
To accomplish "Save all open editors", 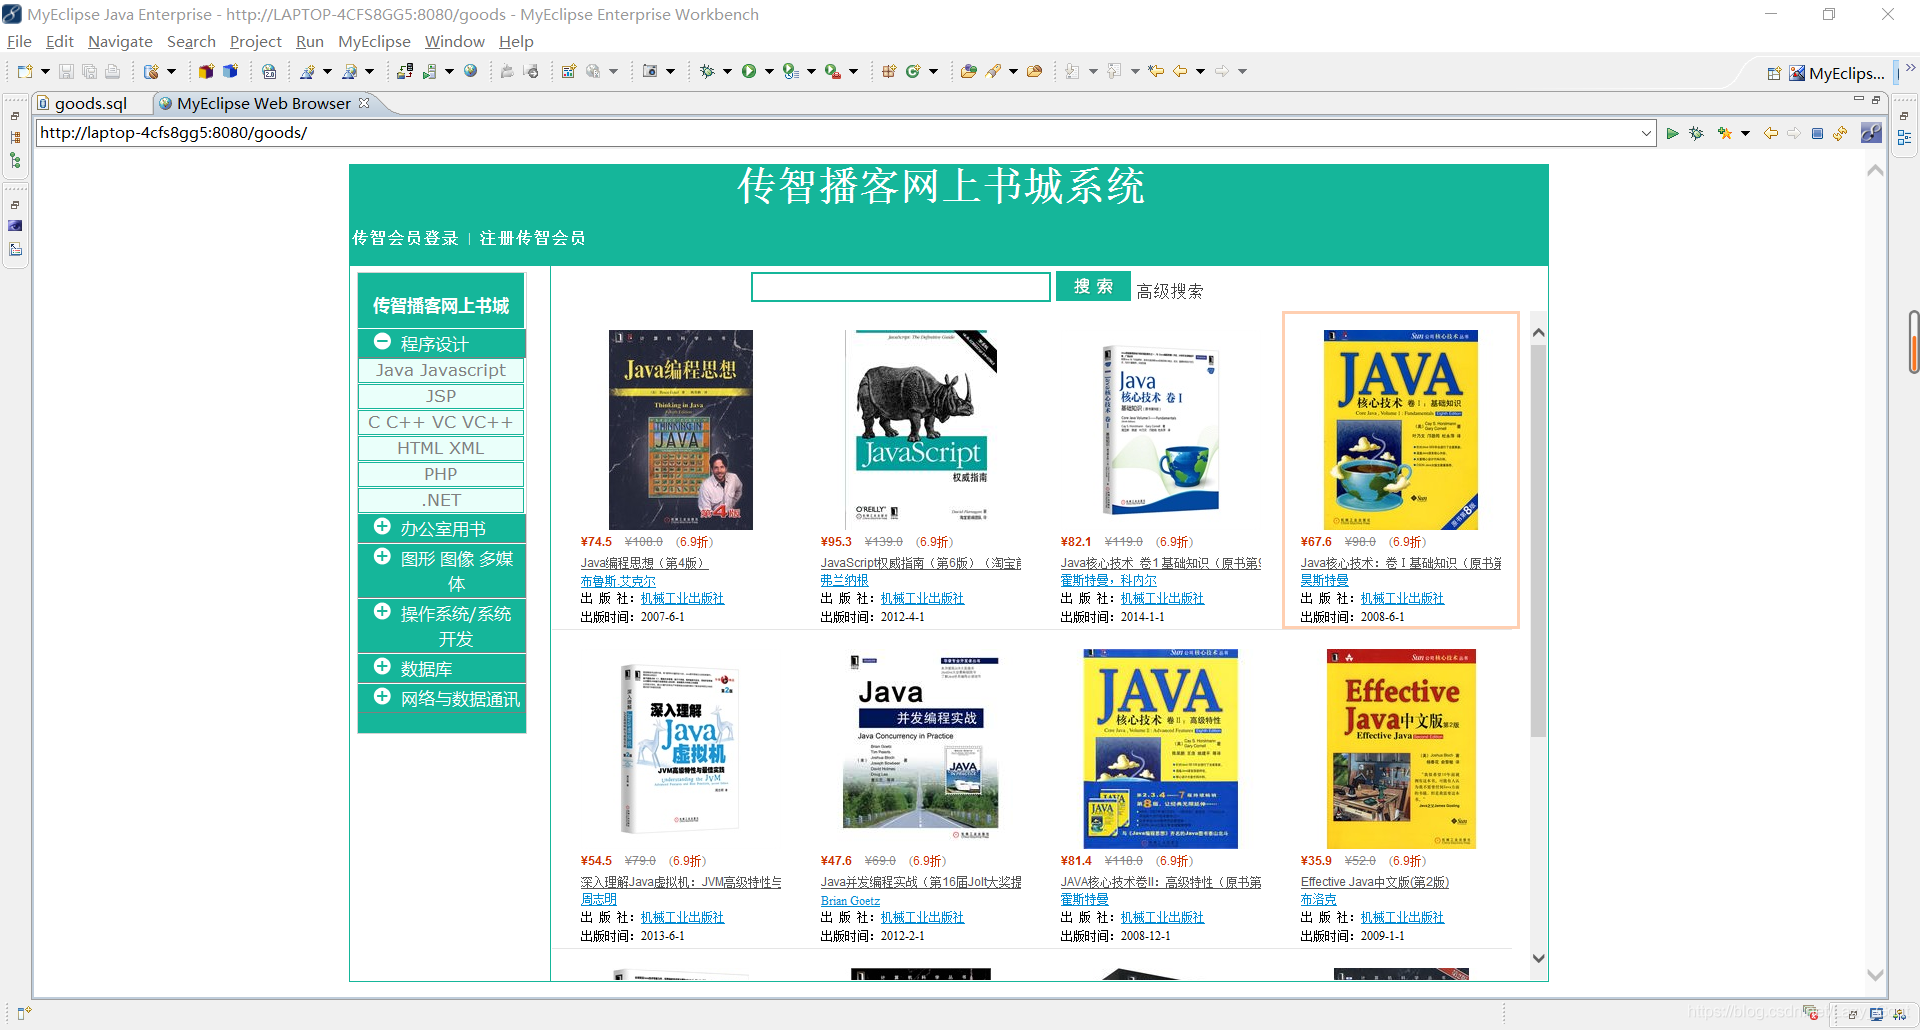I will pos(89,70).
